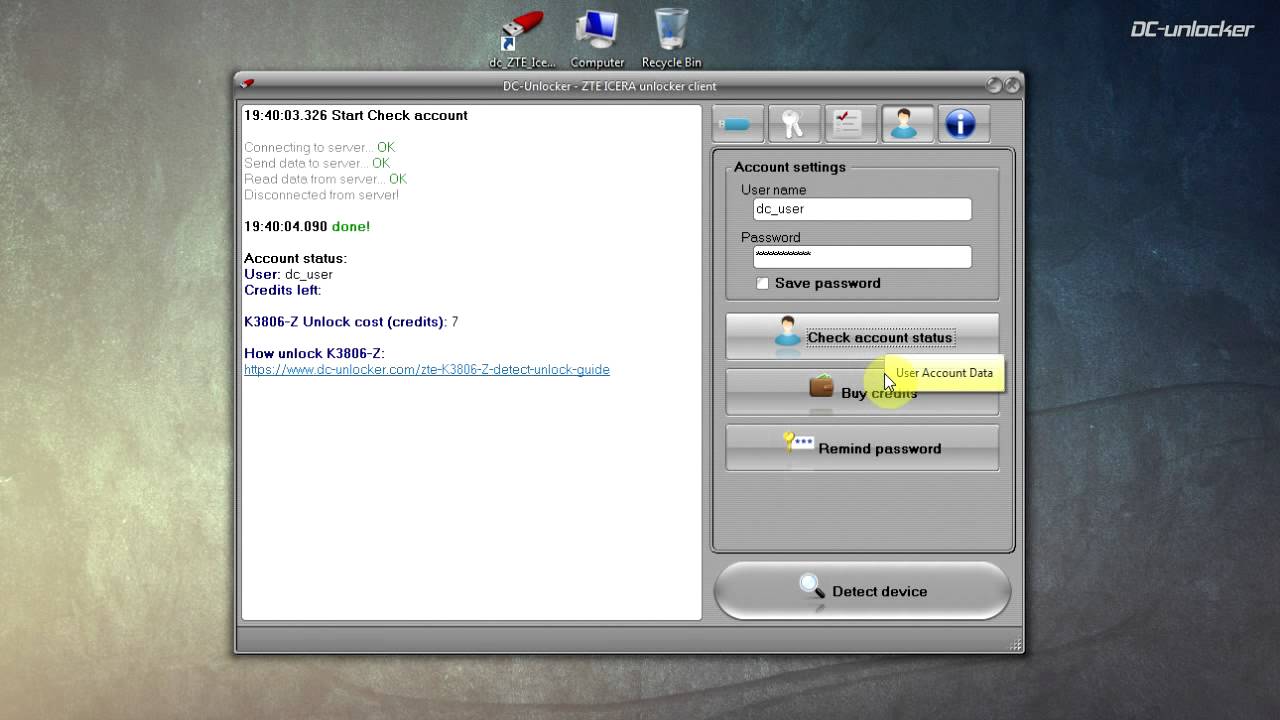This screenshot has height=720, width=1280.
Task: Click the 'Account settings' group label
Action: click(x=790, y=167)
